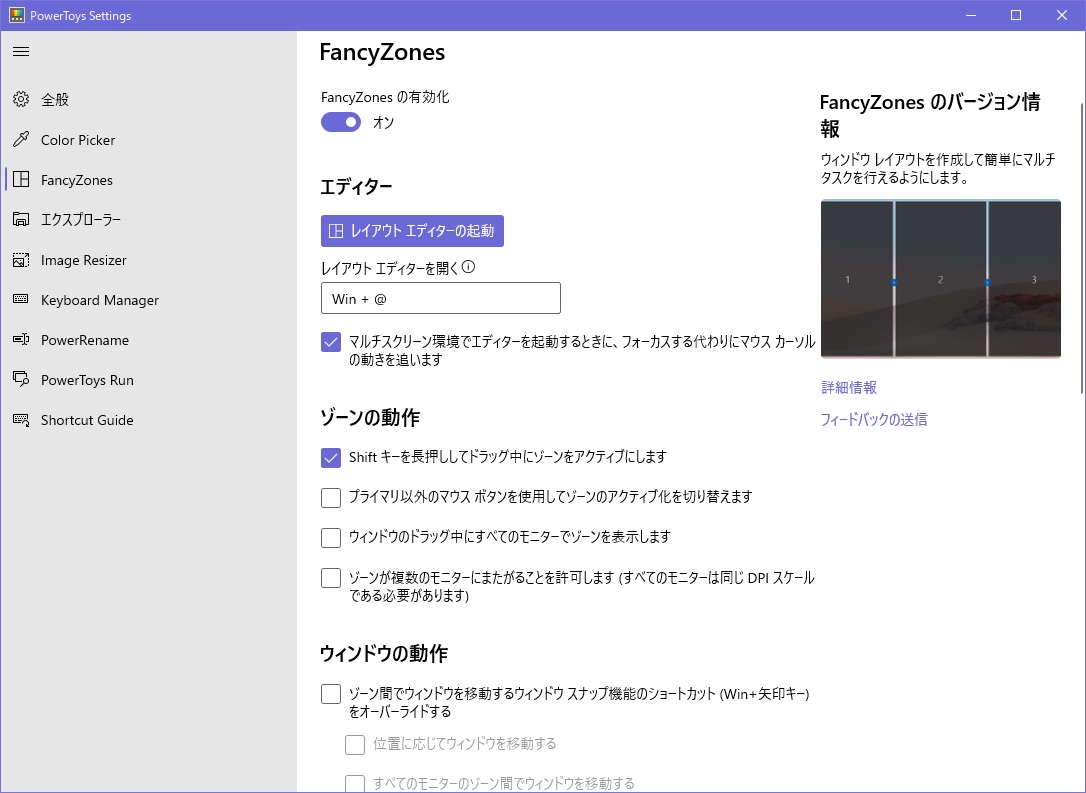Click the フィードバックの送信 link
The width and height of the screenshot is (1086, 793).
(874, 419)
